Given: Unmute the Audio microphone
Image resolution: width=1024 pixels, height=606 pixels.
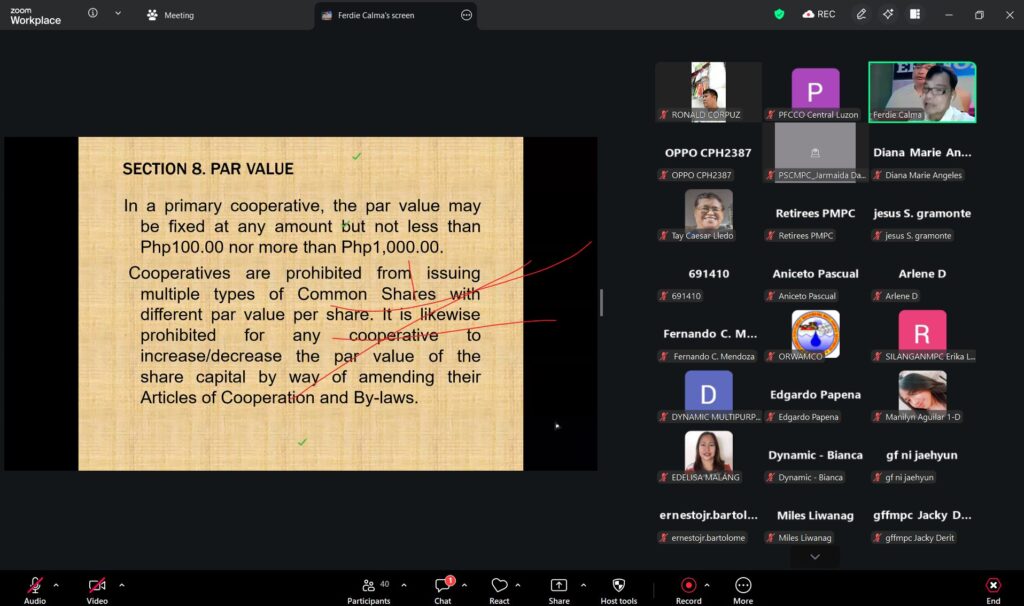Looking at the screenshot, I should (x=35, y=586).
